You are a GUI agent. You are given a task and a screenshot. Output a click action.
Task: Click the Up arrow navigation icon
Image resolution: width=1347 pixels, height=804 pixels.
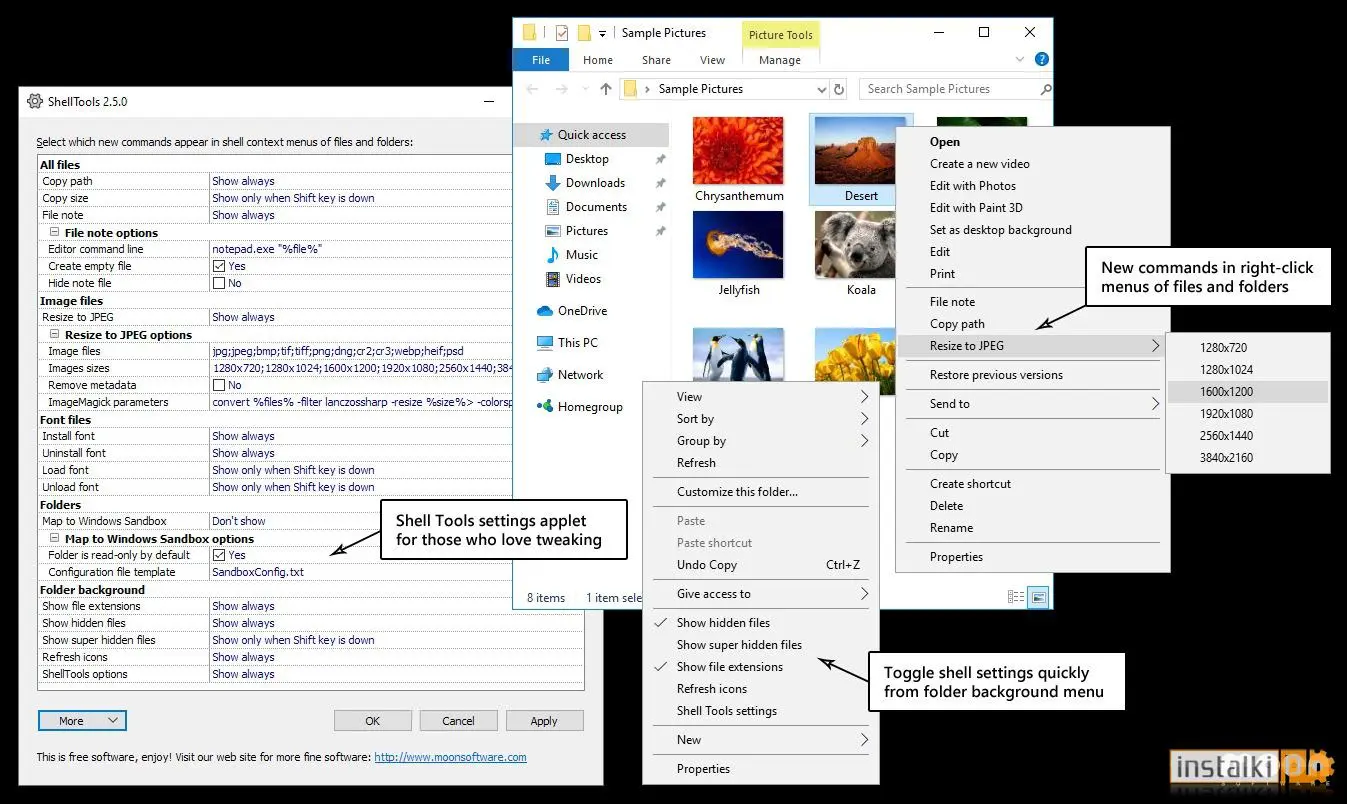point(605,89)
